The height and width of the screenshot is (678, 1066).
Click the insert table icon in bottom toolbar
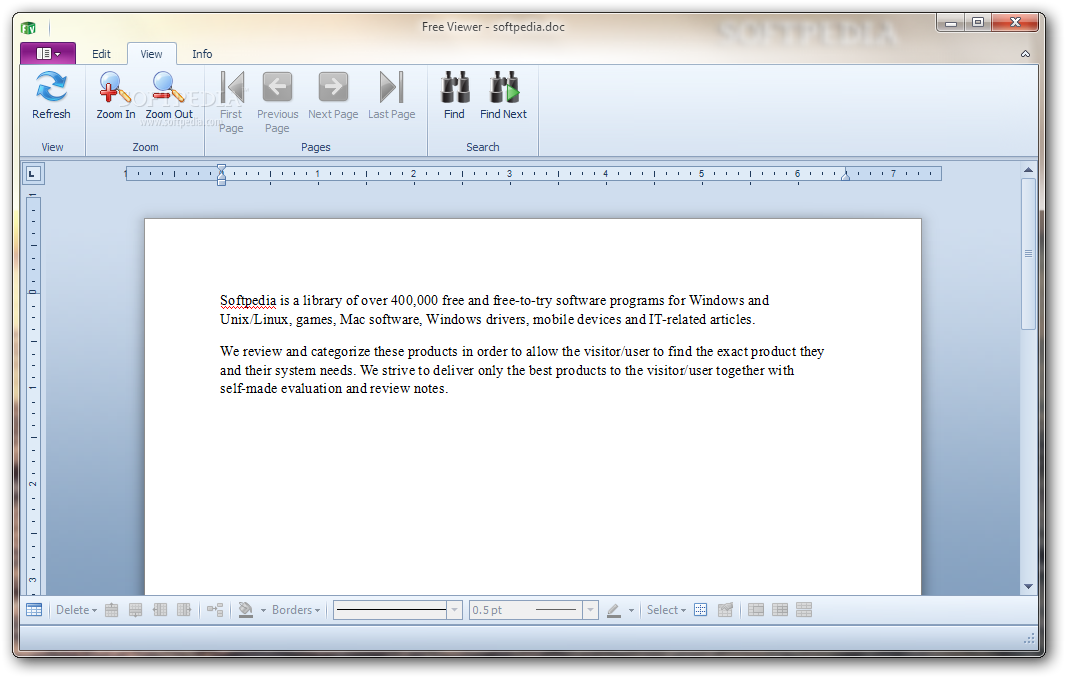[x=34, y=610]
